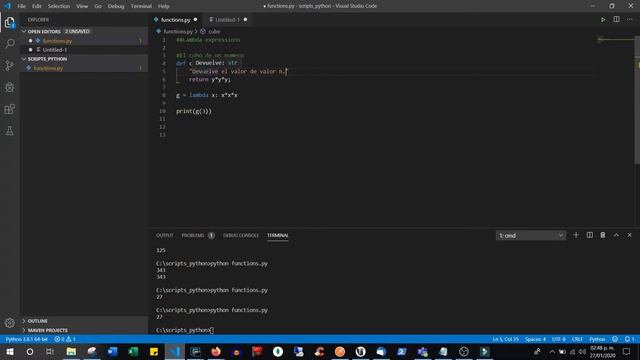Change indentation via Spaces: 4
The image size is (640, 360).
[x=535, y=339]
